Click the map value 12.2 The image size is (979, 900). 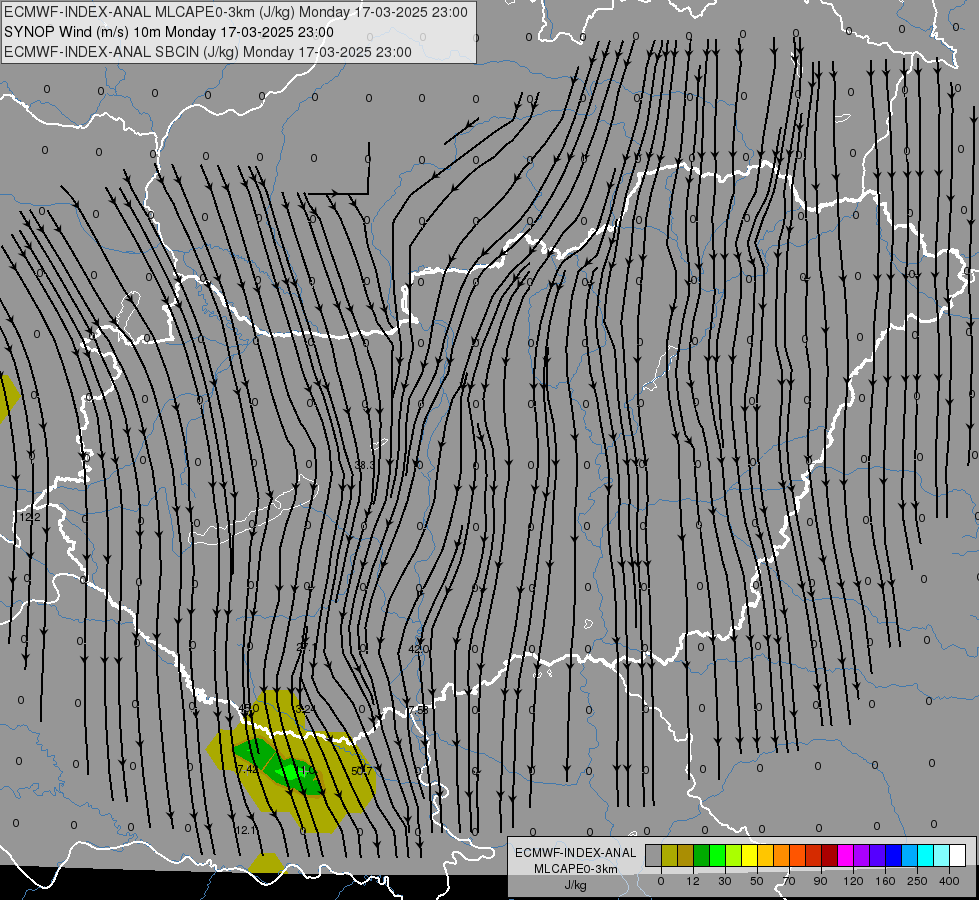click(x=30, y=517)
